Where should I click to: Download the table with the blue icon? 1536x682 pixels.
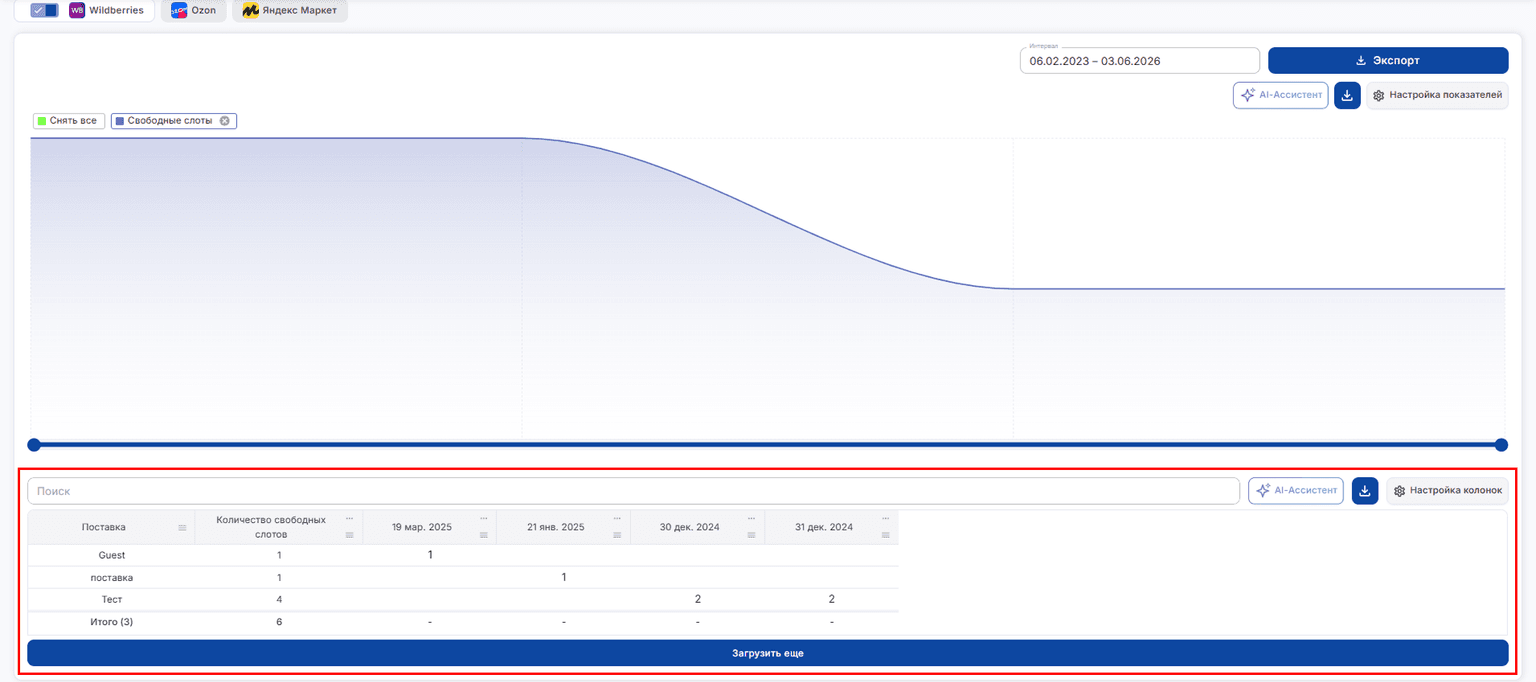pos(1365,491)
